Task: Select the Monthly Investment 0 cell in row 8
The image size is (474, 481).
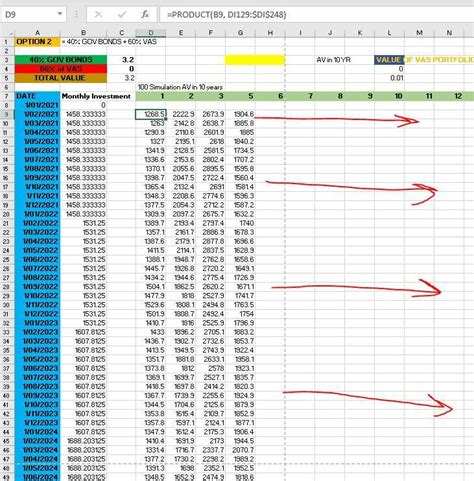Action: [84, 105]
